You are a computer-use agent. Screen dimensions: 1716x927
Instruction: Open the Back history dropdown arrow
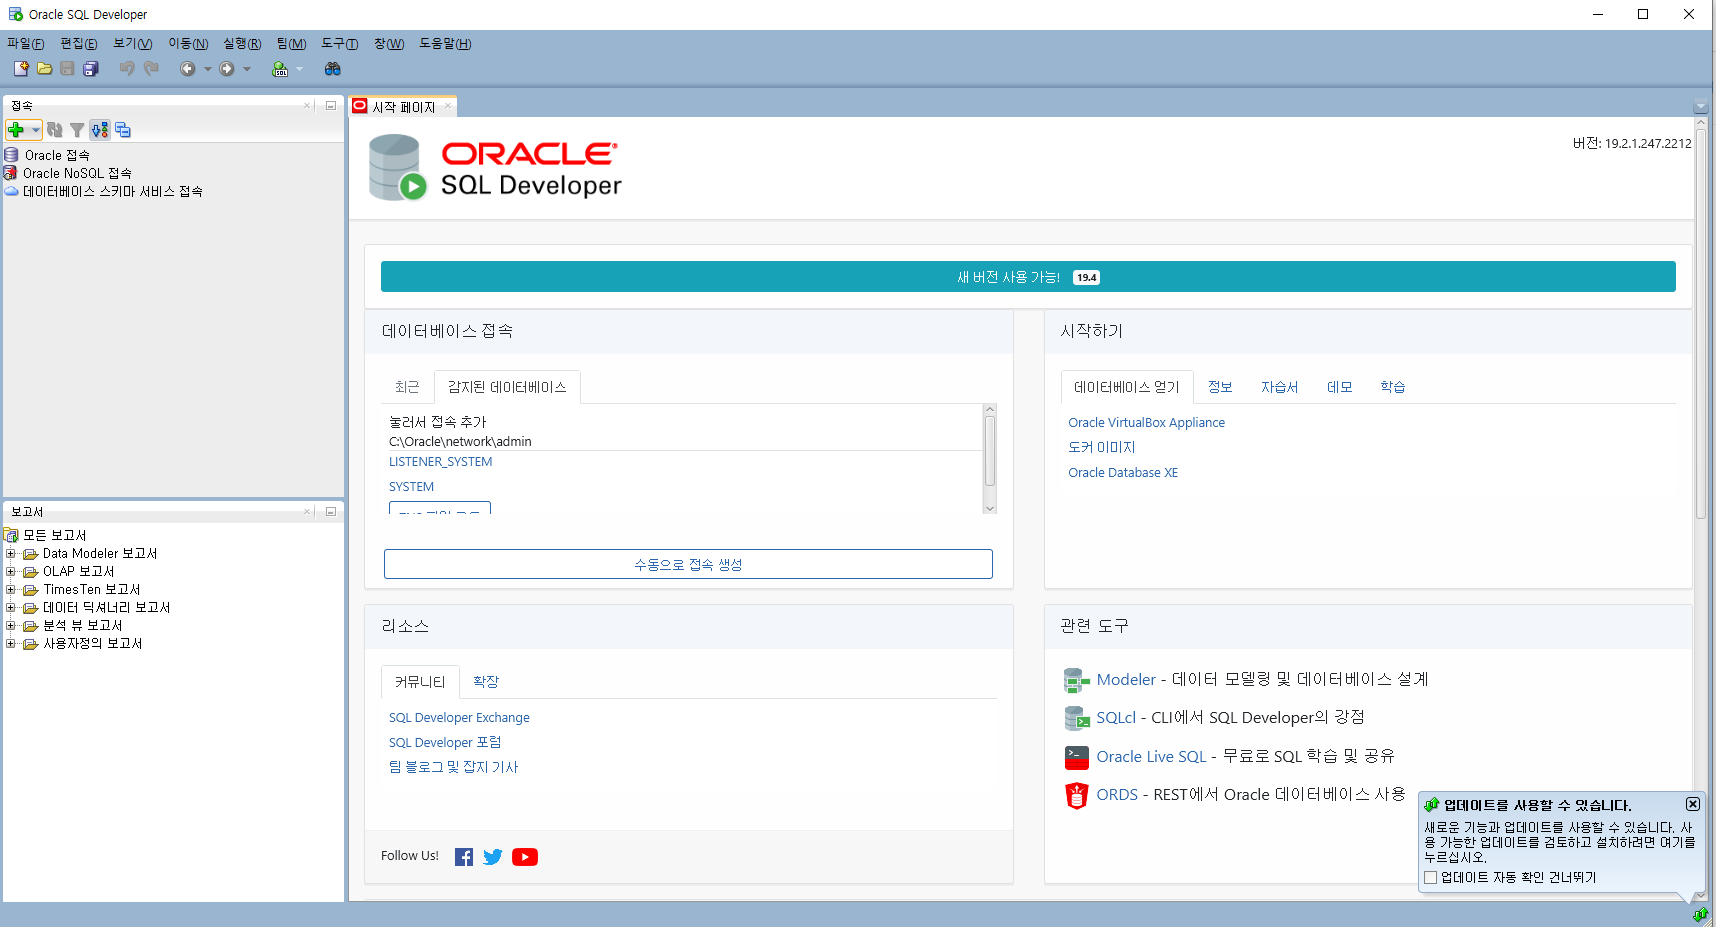(207, 69)
